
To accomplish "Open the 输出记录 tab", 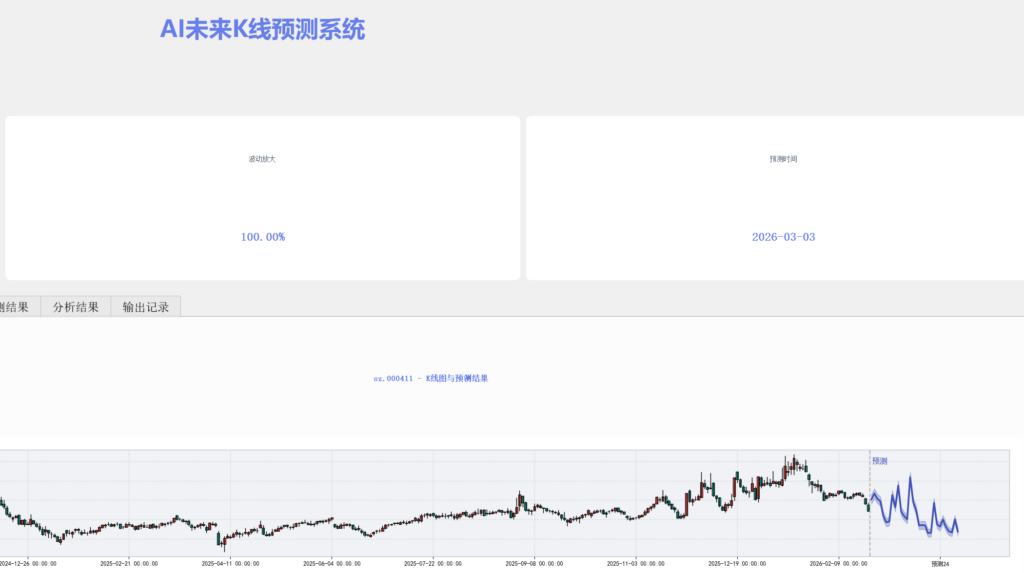I will [146, 307].
